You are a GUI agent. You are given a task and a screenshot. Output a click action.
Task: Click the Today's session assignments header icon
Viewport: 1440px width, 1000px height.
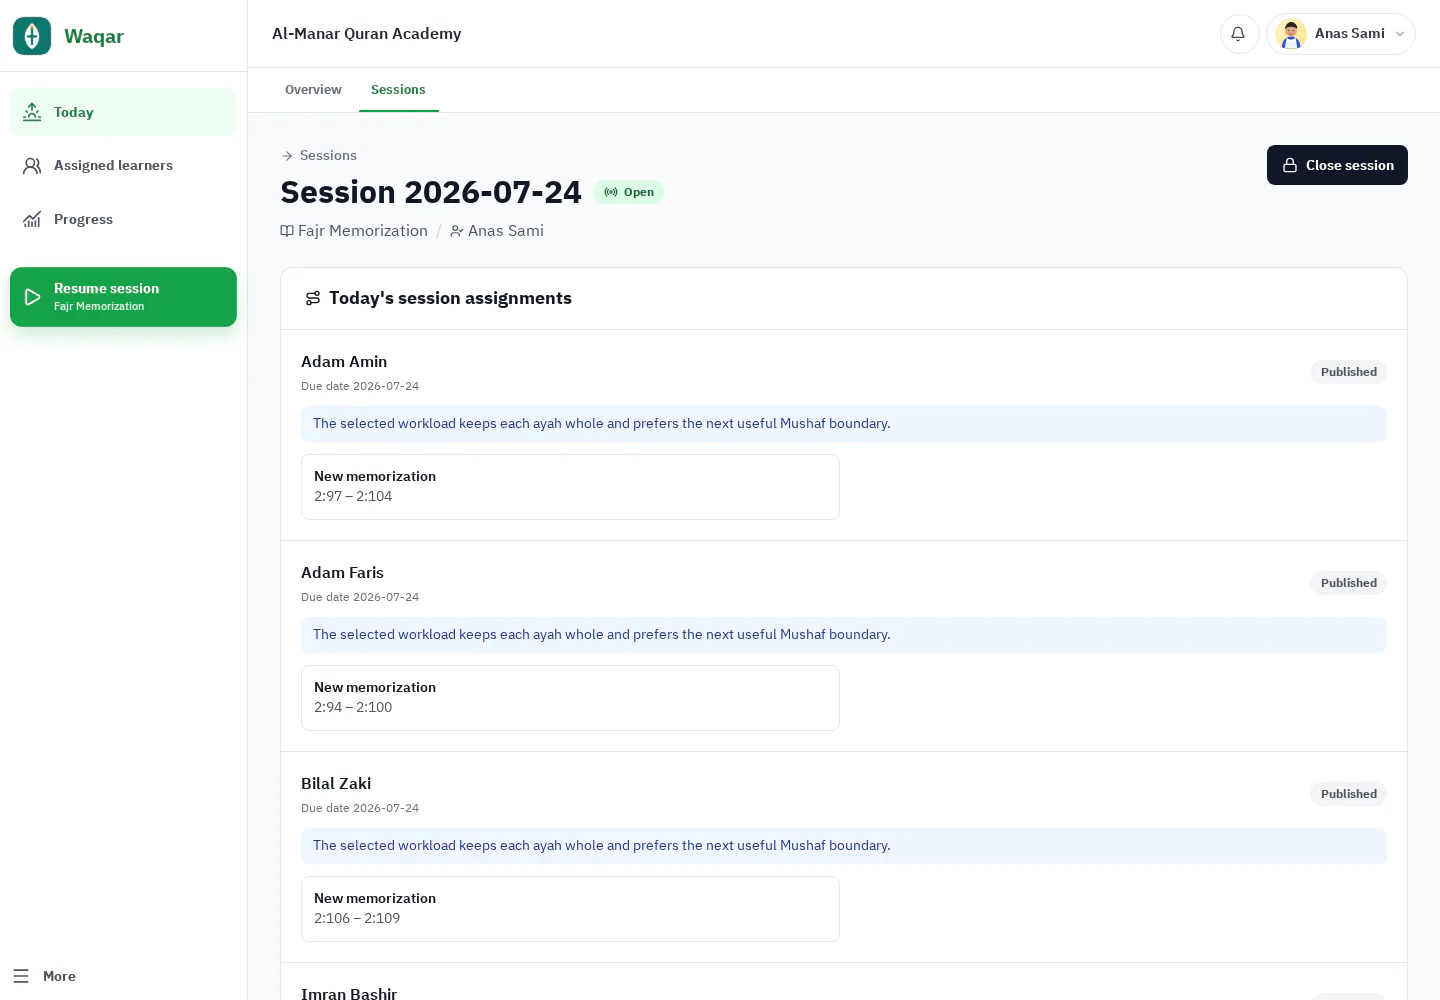[313, 298]
